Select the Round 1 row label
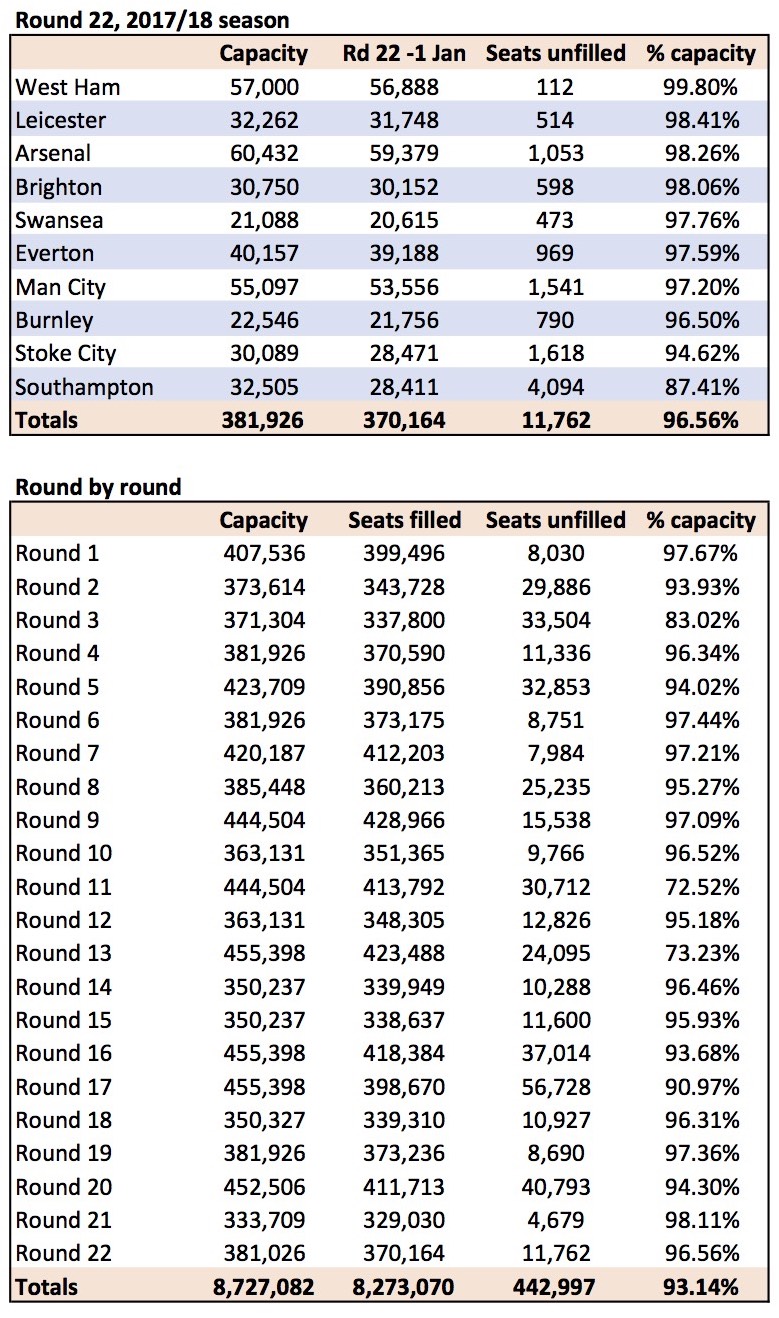This screenshot has width=779, height=1318. pos(58,553)
